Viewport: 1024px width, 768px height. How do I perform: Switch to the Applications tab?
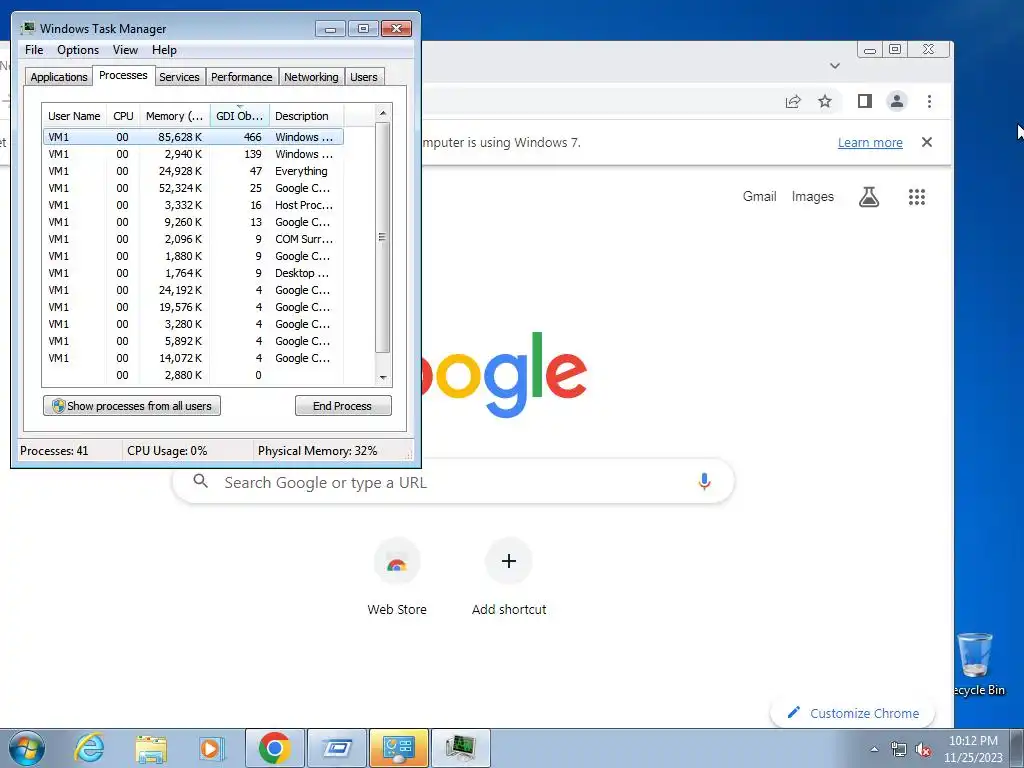point(59,77)
